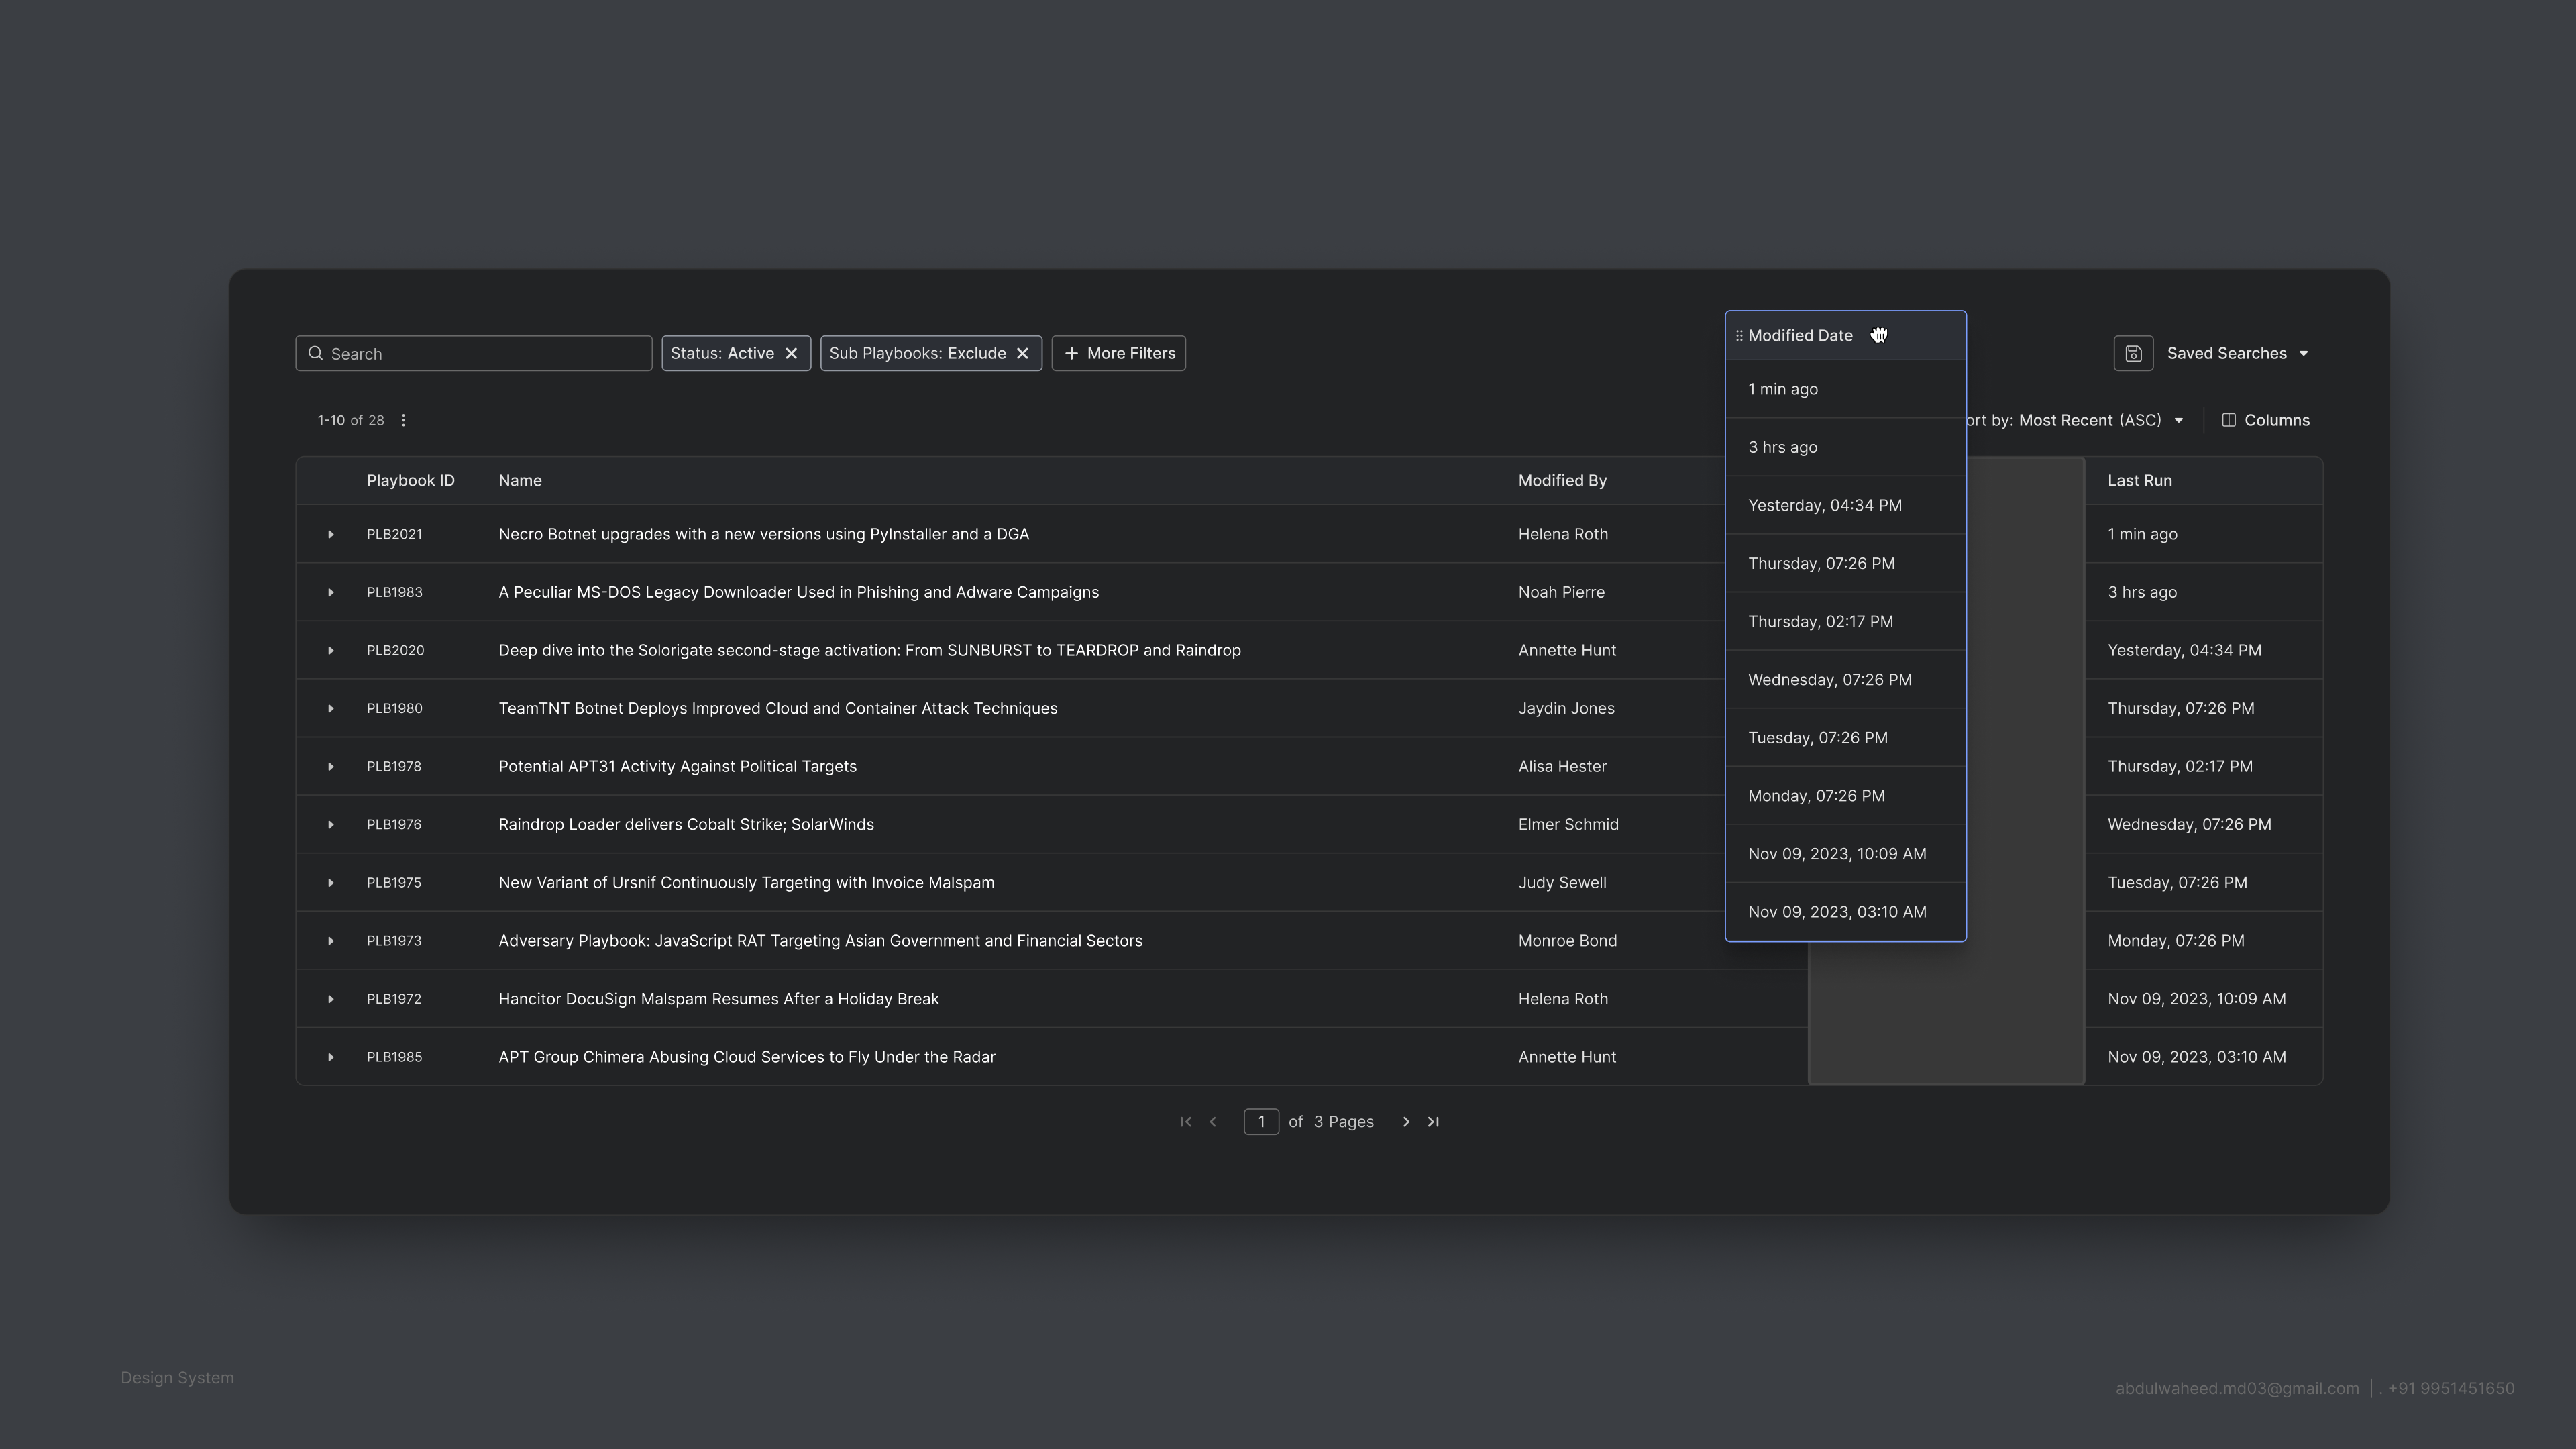Expand row PLB1985

point(330,1056)
